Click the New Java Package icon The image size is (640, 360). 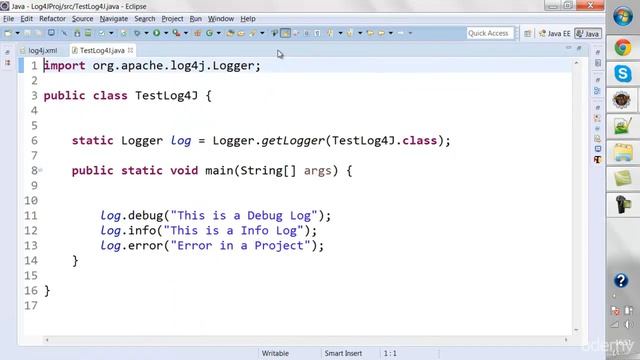tap(198, 33)
